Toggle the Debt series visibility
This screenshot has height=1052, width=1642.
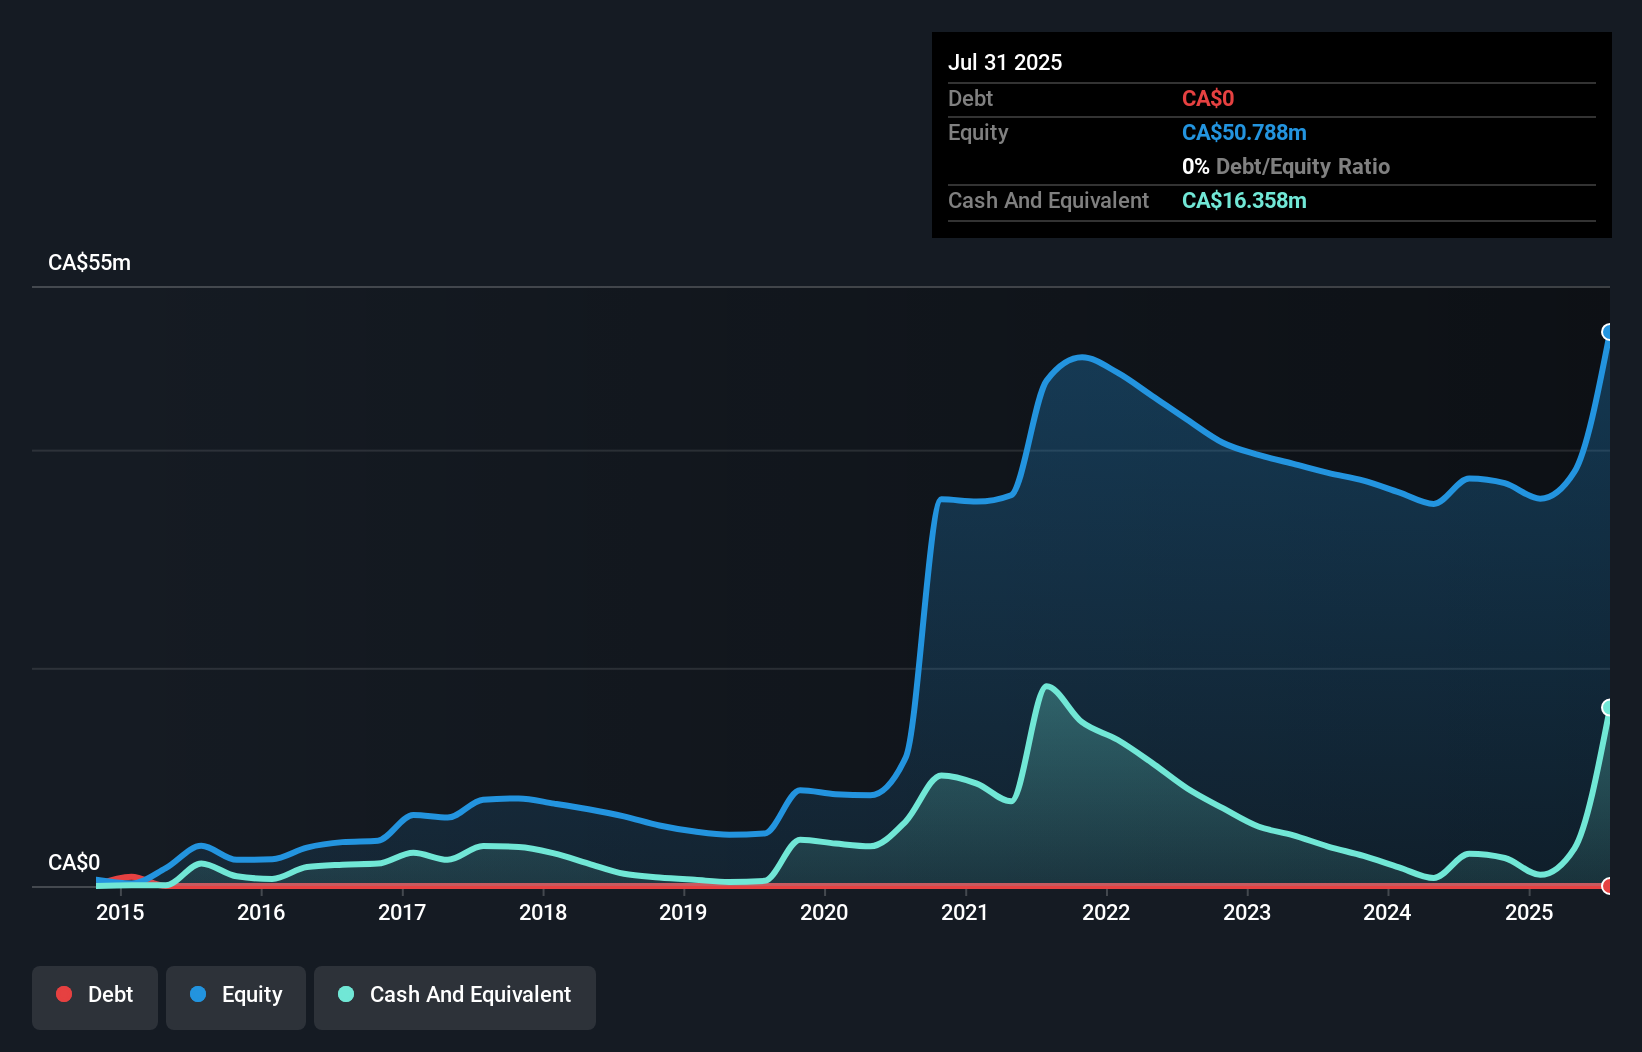pyautogui.click(x=94, y=995)
